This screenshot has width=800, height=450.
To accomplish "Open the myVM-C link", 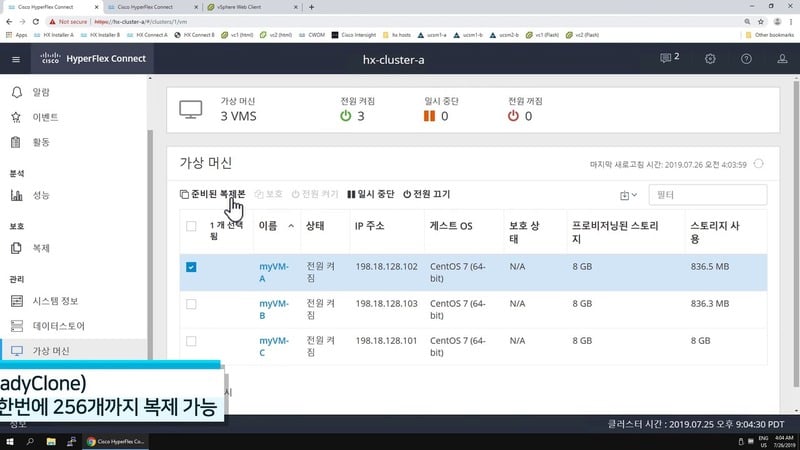I will (x=274, y=346).
